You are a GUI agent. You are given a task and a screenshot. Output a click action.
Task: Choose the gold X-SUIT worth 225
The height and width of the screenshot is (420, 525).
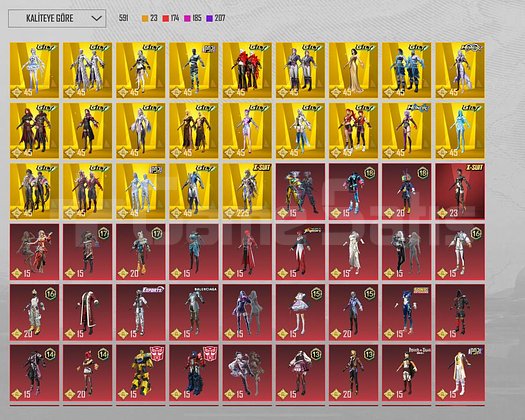(x=247, y=191)
